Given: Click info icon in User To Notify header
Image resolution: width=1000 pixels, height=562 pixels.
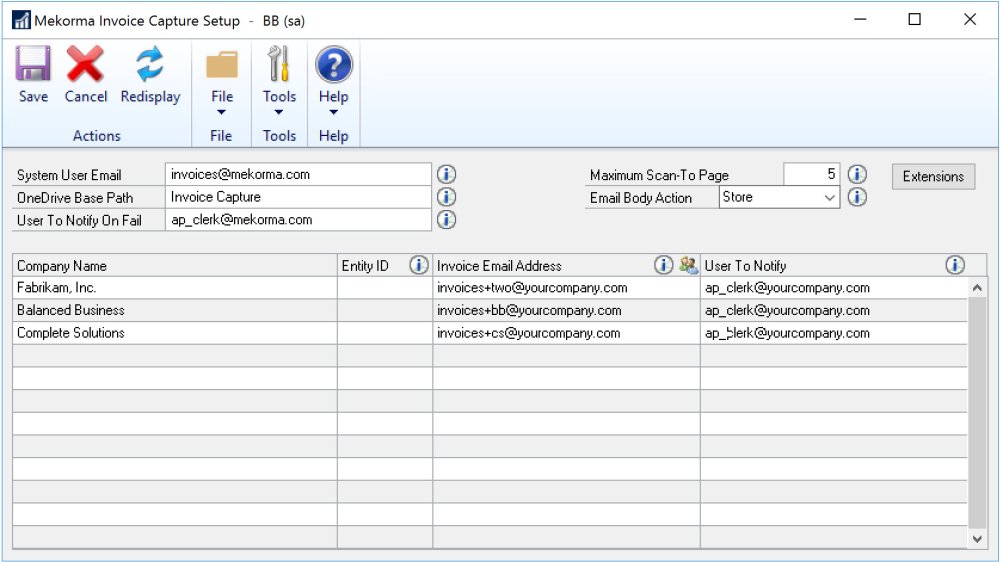Looking at the screenshot, I should click(x=955, y=265).
